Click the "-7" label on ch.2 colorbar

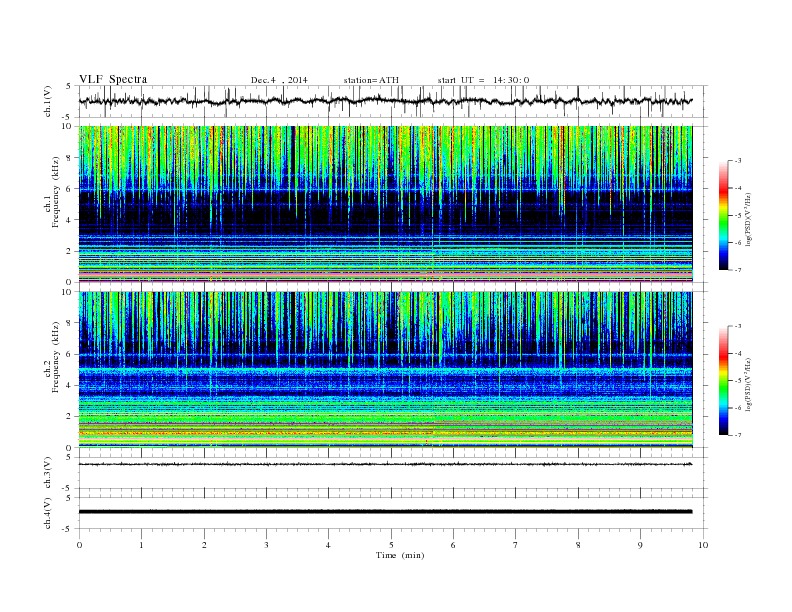(738, 435)
